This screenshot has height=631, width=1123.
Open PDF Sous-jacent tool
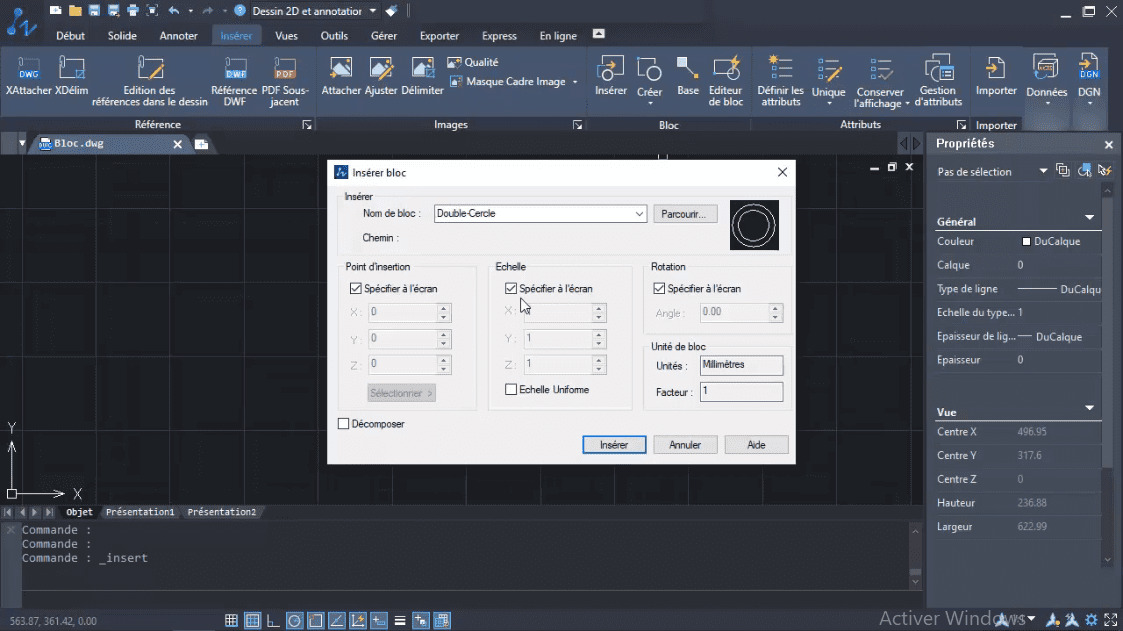285,69
